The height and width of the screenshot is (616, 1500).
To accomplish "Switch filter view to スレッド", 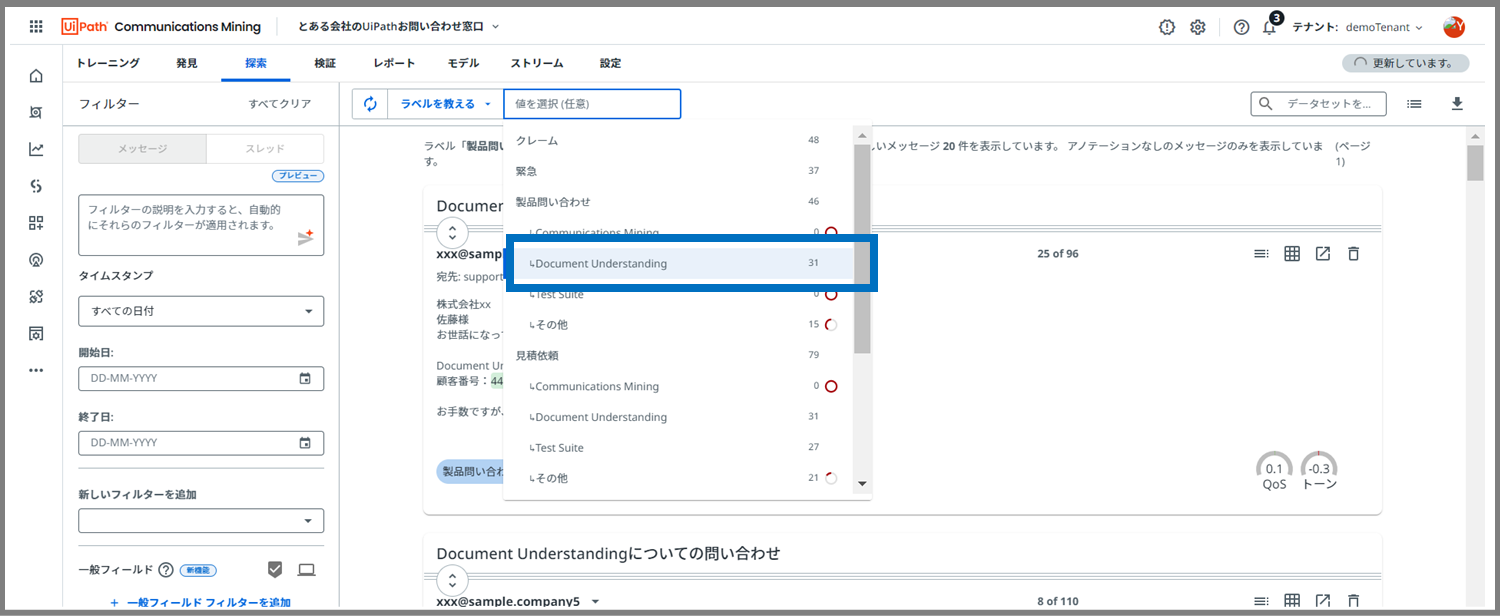I will 265,149.
